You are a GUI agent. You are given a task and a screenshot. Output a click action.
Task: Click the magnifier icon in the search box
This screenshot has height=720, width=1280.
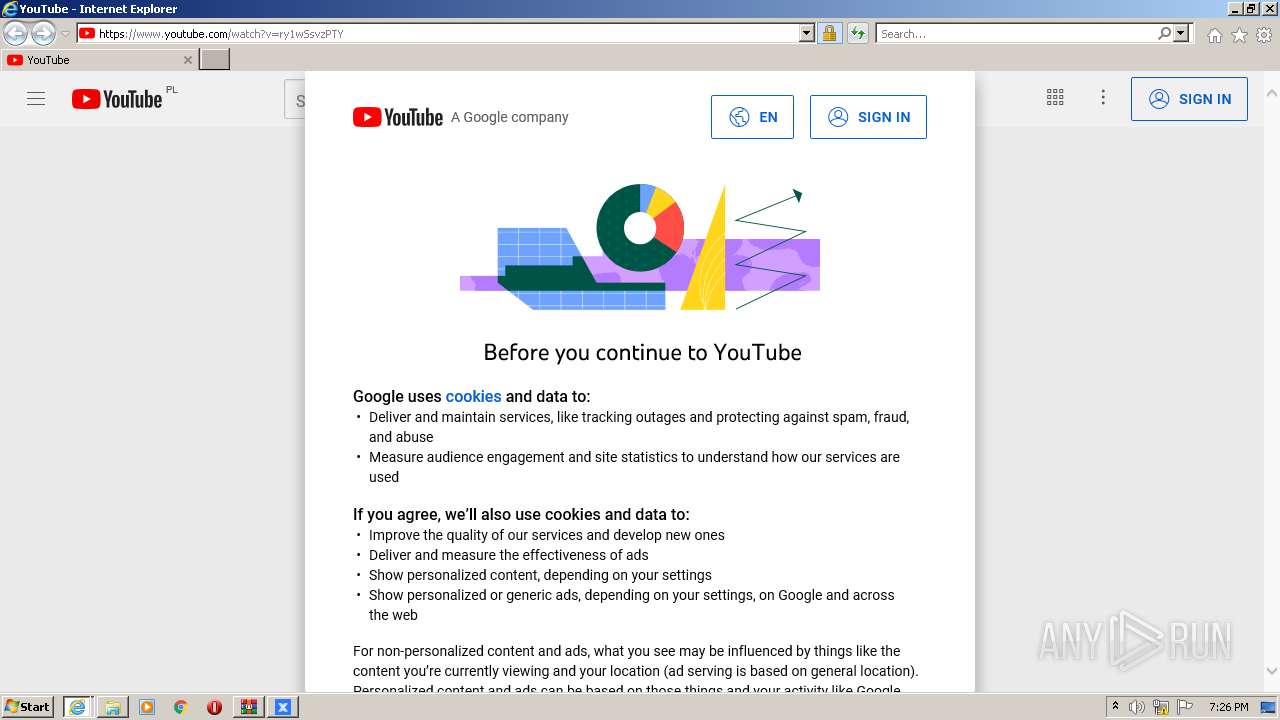[x=1164, y=33]
